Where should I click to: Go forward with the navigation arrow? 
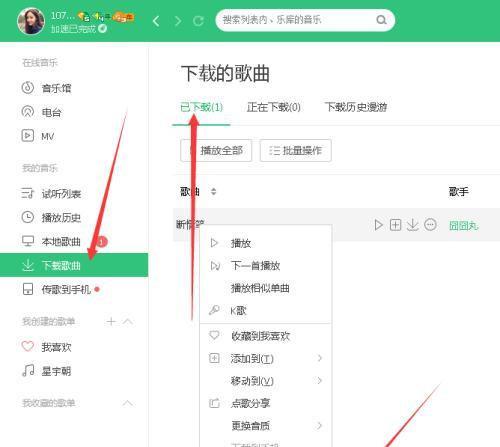pyautogui.click(x=178, y=21)
